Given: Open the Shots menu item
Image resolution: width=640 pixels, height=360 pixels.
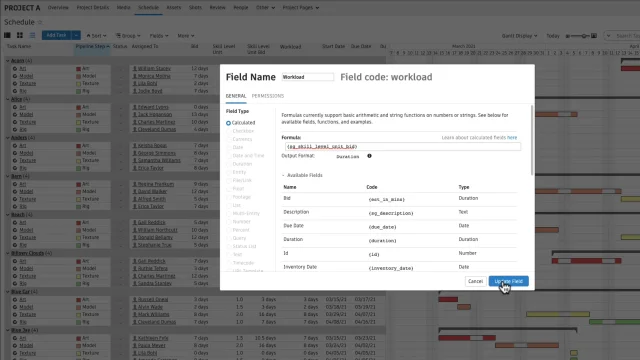Looking at the screenshot, I should coord(195,7).
